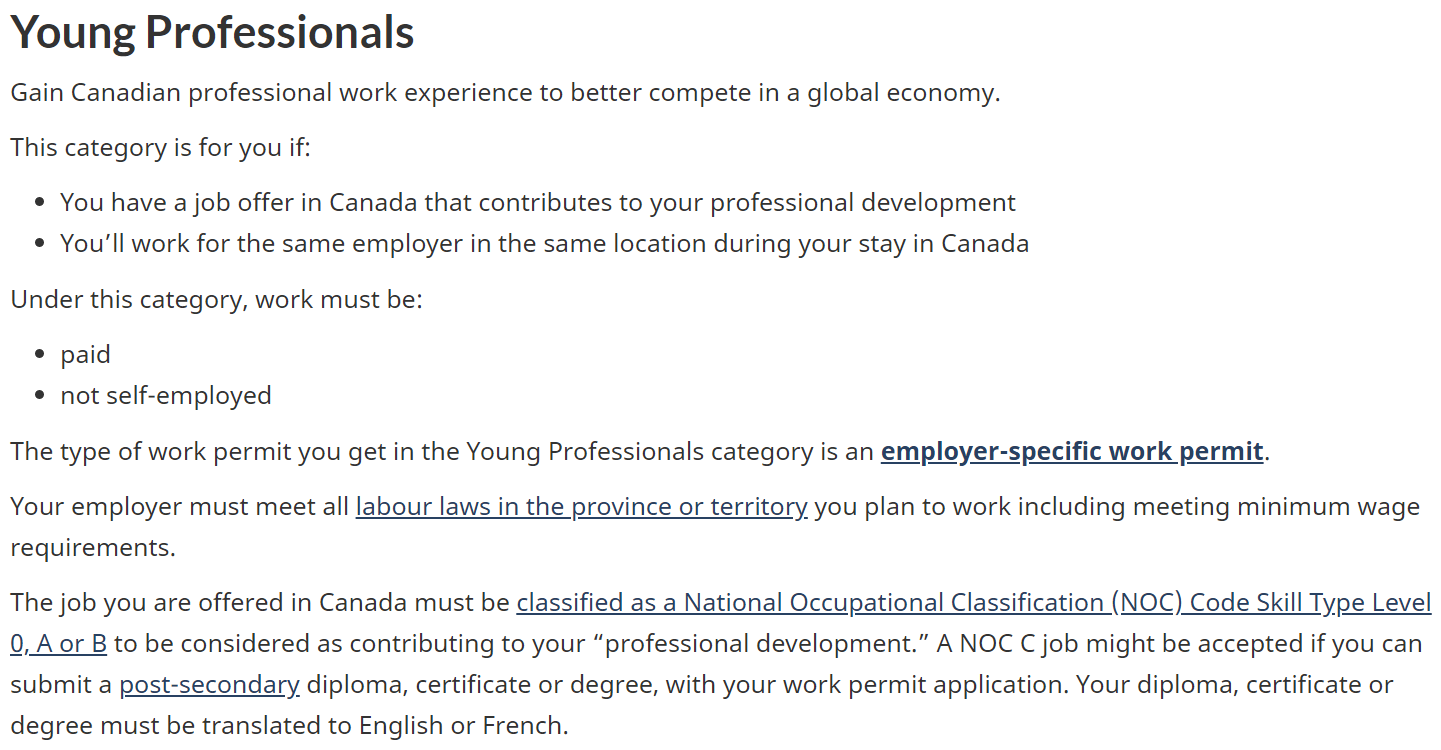Image resolution: width=1441 pixels, height=750 pixels.
Task: Click the Young Professionals heading
Action: 212,33
